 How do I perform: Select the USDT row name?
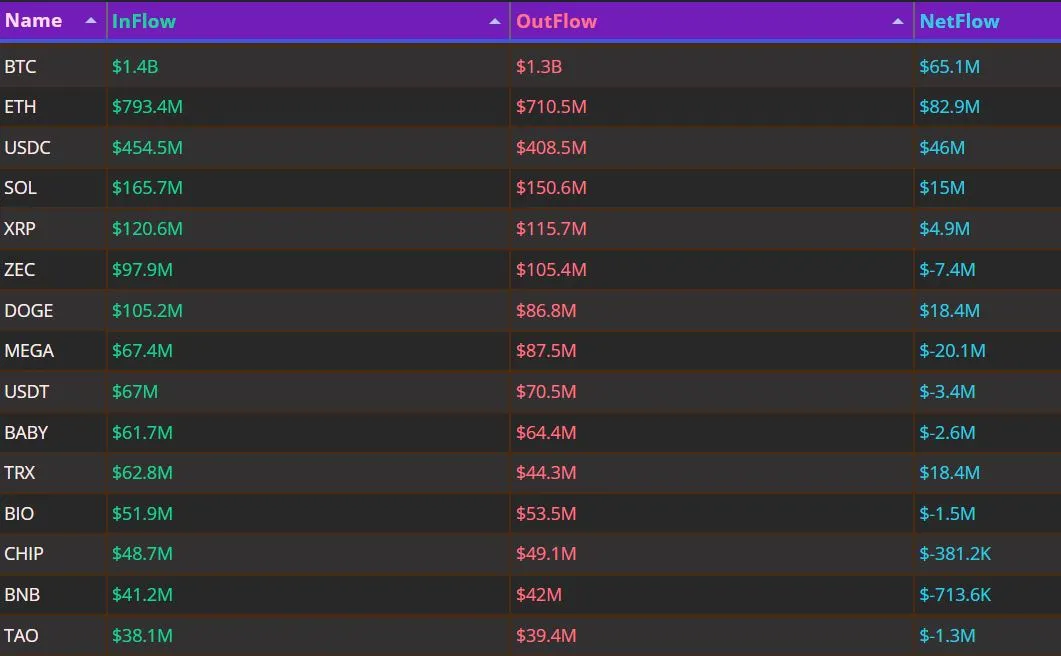tap(26, 392)
